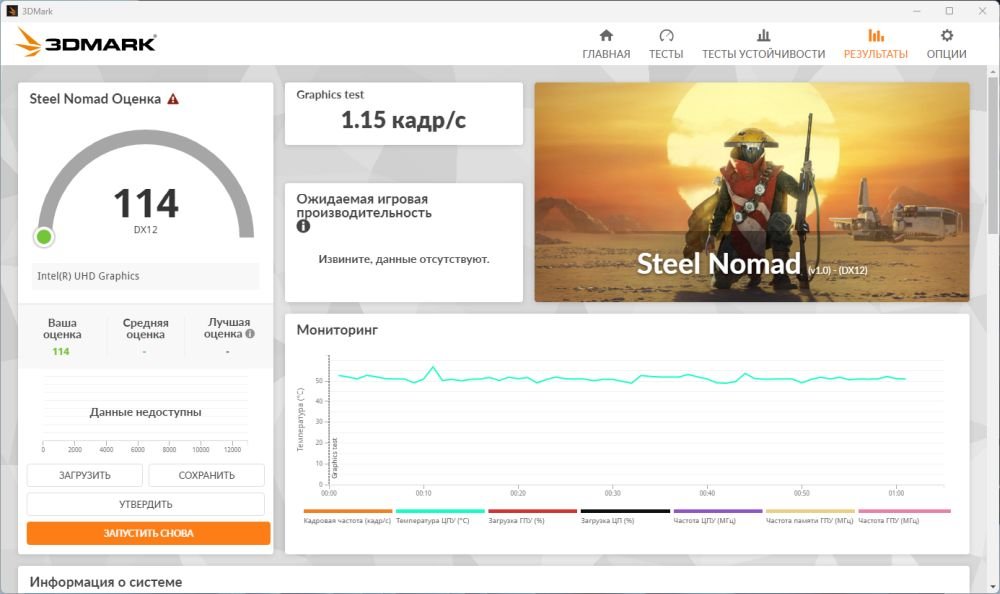Click the 1.15 кадр/с Graphics test result
The image size is (1000, 594).
pos(404,120)
